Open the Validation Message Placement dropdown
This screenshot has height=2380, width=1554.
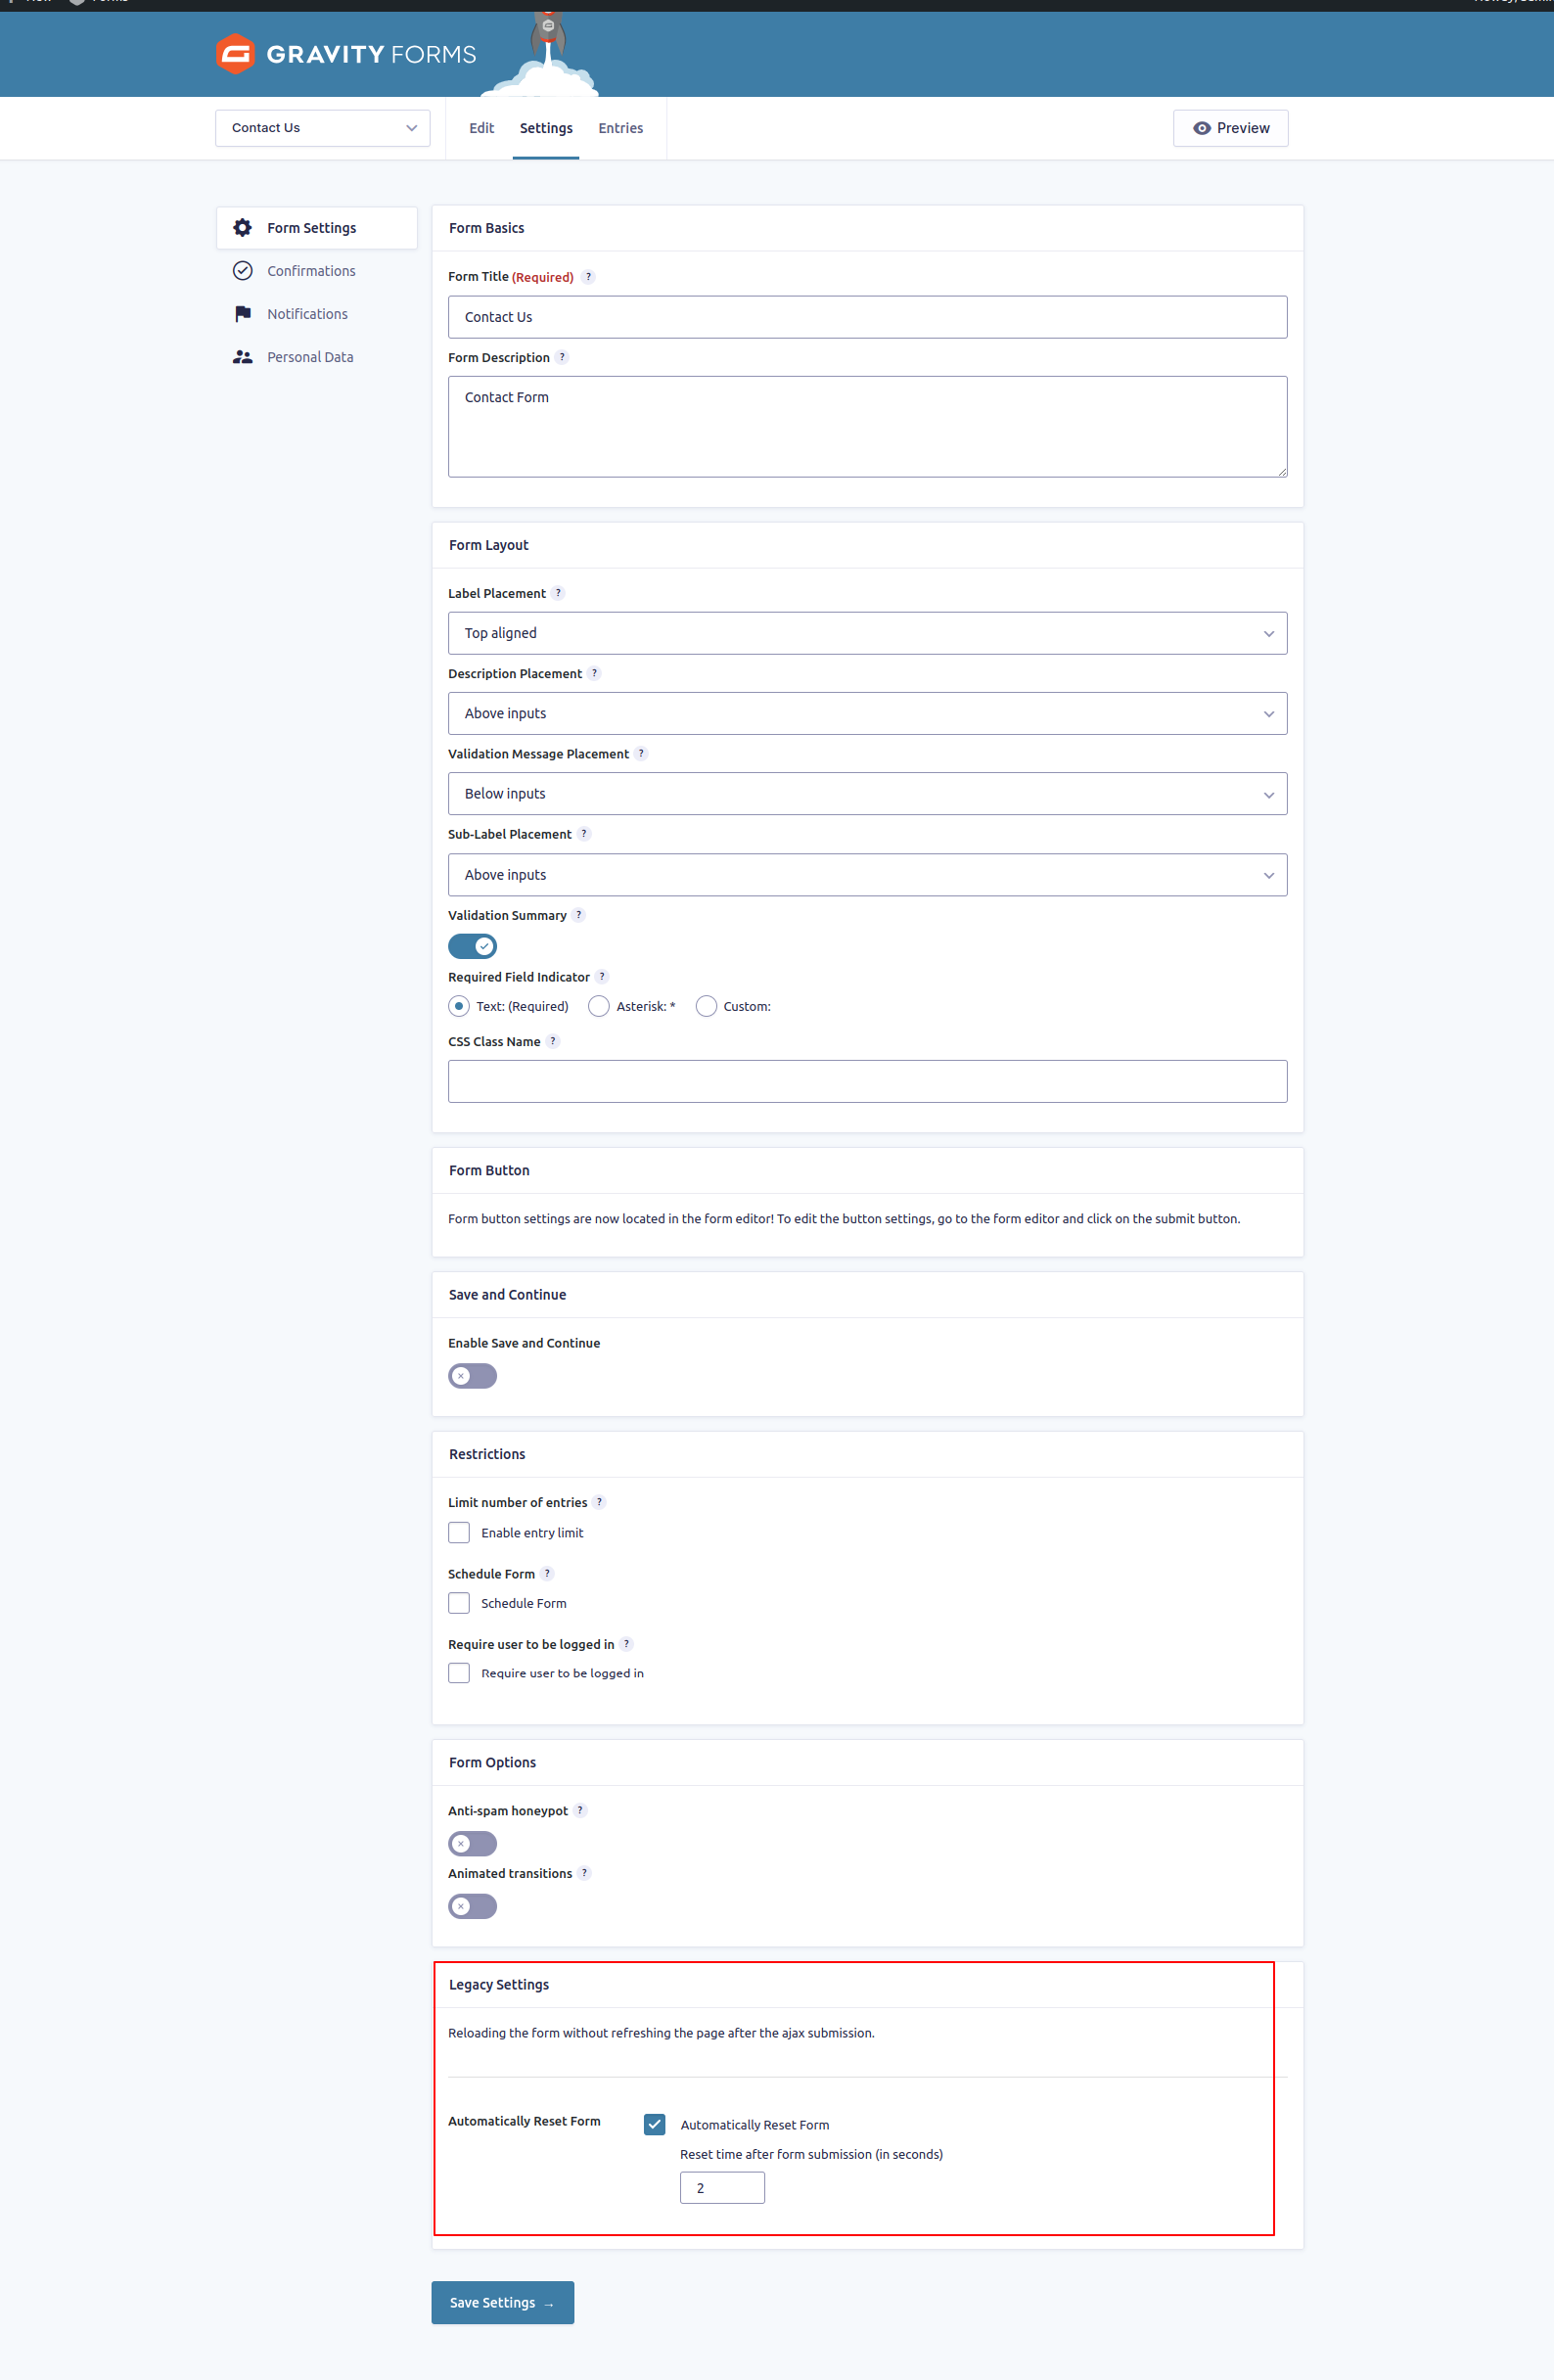pos(867,794)
